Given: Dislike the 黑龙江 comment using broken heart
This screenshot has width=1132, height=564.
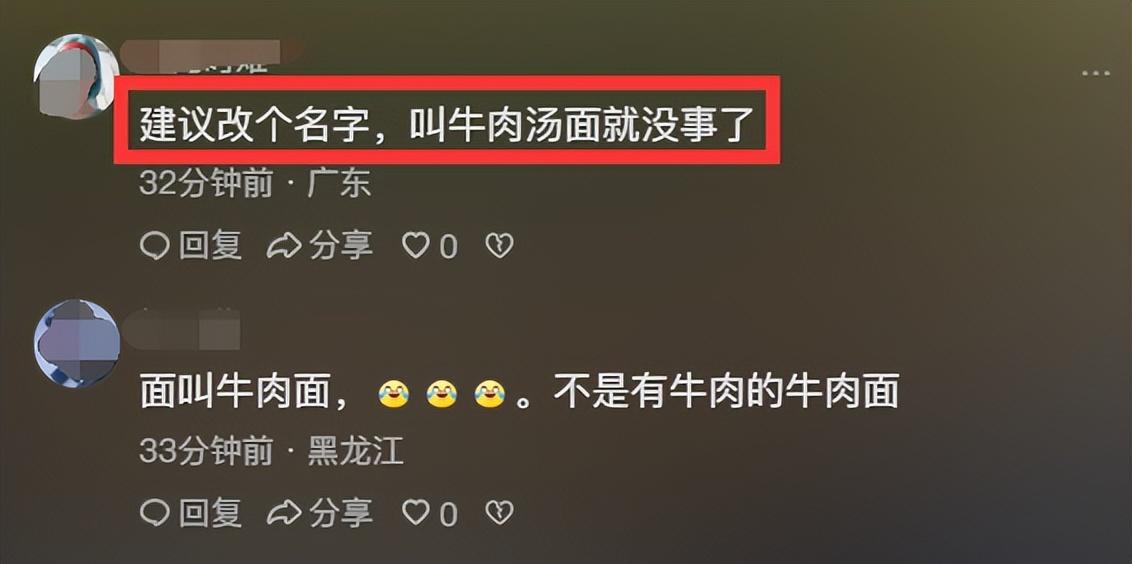Looking at the screenshot, I should click(499, 513).
